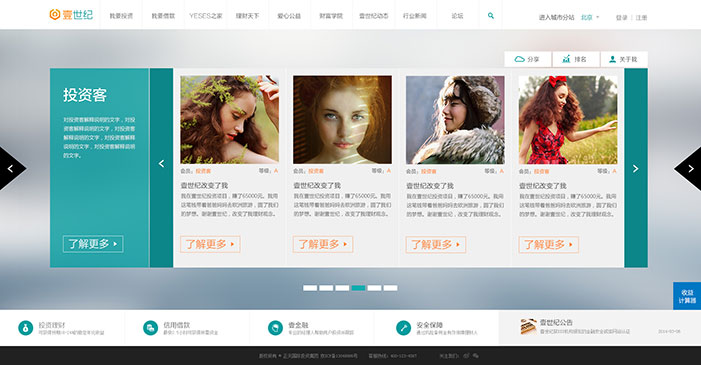
Task: Open the blue 收益计算器 side tab
Action: (687, 296)
